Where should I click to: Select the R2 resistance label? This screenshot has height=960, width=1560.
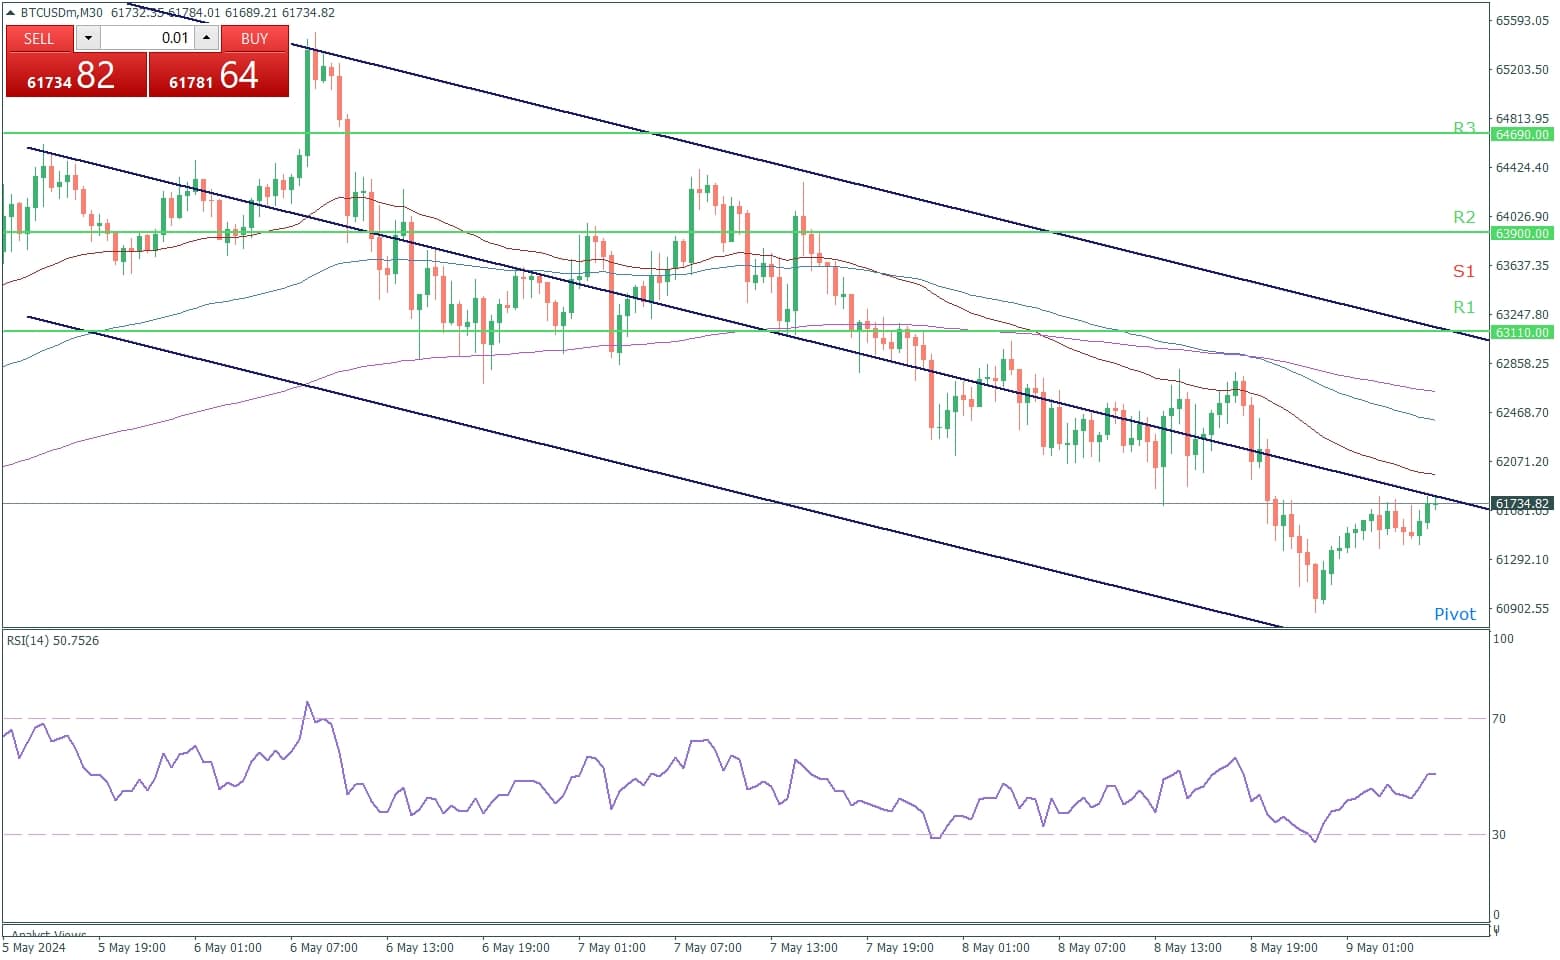tap(1464, 217)
